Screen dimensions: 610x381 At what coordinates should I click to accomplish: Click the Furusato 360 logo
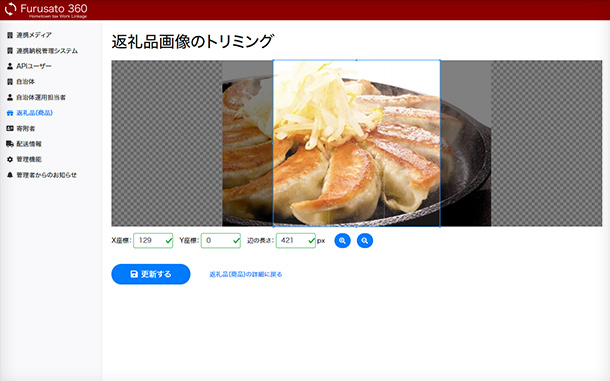pos(46,10)
